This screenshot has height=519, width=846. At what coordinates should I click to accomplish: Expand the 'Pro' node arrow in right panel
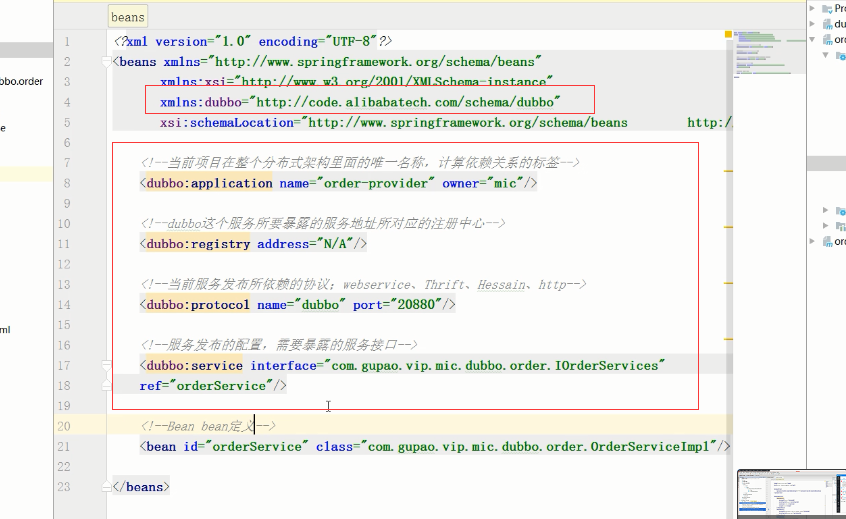(x=812, y=8)
